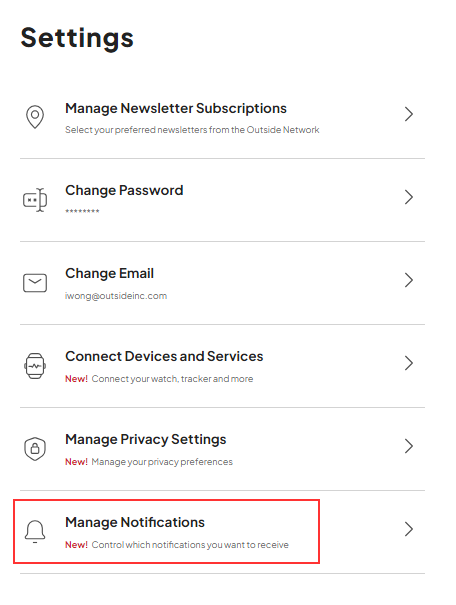This screenshot has width=456, height=605.
Task: Click the bell notifications icon
Action: [35, 532]
